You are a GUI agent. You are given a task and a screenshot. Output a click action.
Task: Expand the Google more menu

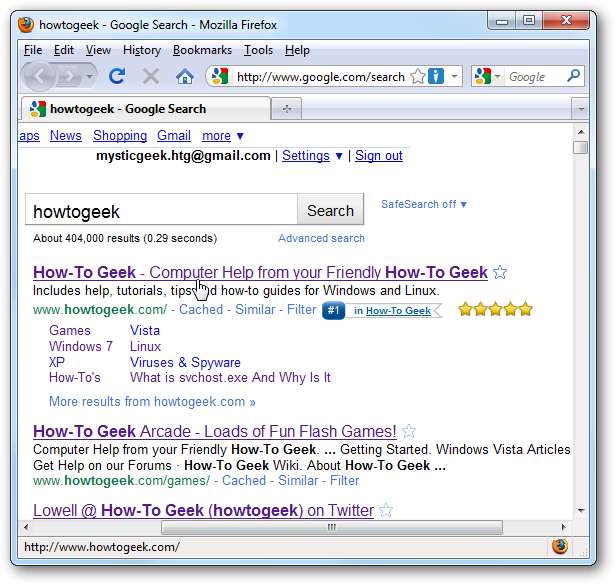click(x=222, y=136)
